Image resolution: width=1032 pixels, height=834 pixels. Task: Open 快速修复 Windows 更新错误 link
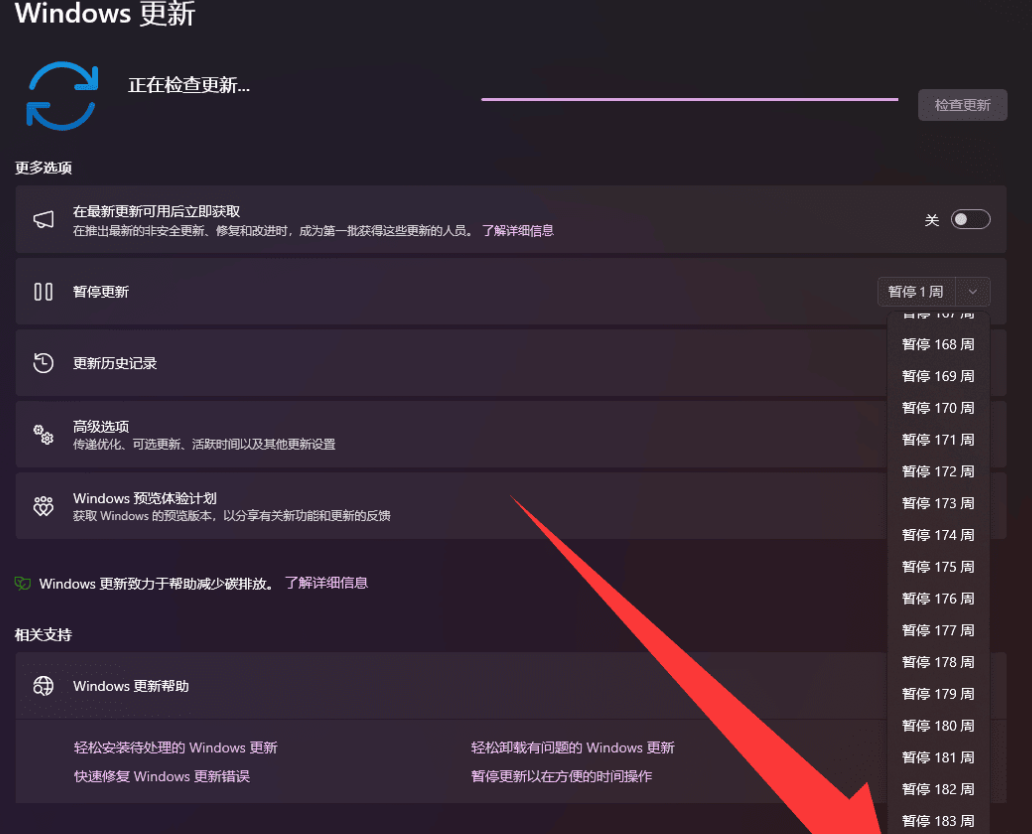(162, 777)
